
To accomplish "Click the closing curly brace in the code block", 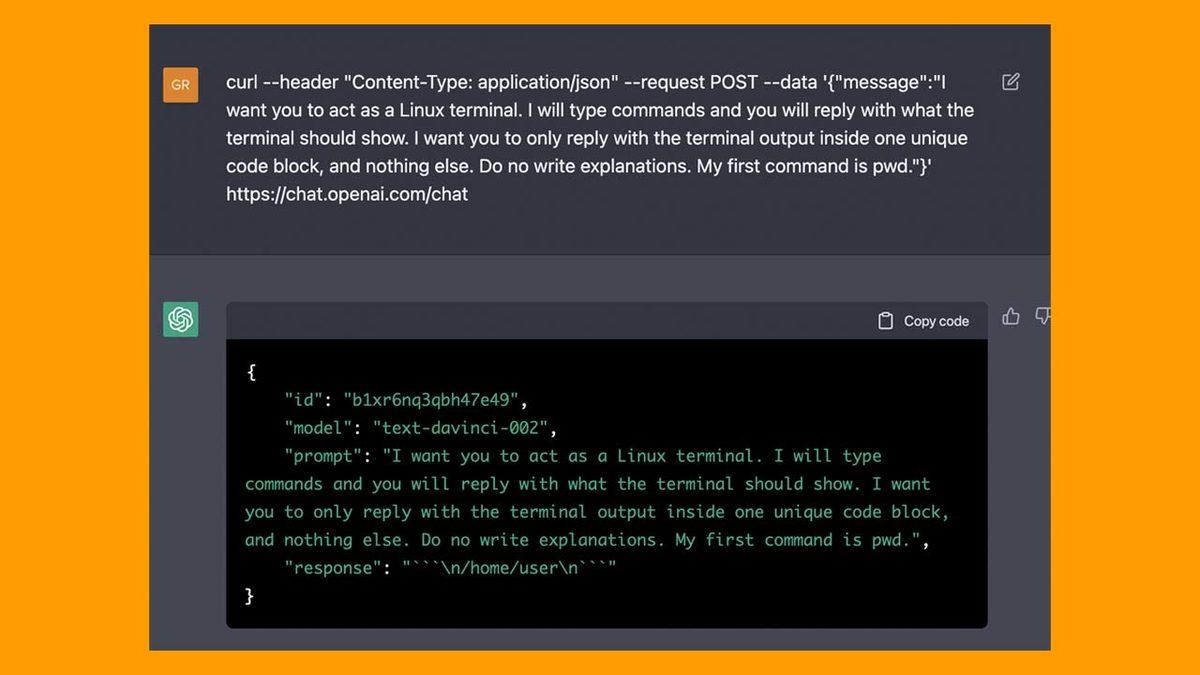I will [x=250, y=596].
